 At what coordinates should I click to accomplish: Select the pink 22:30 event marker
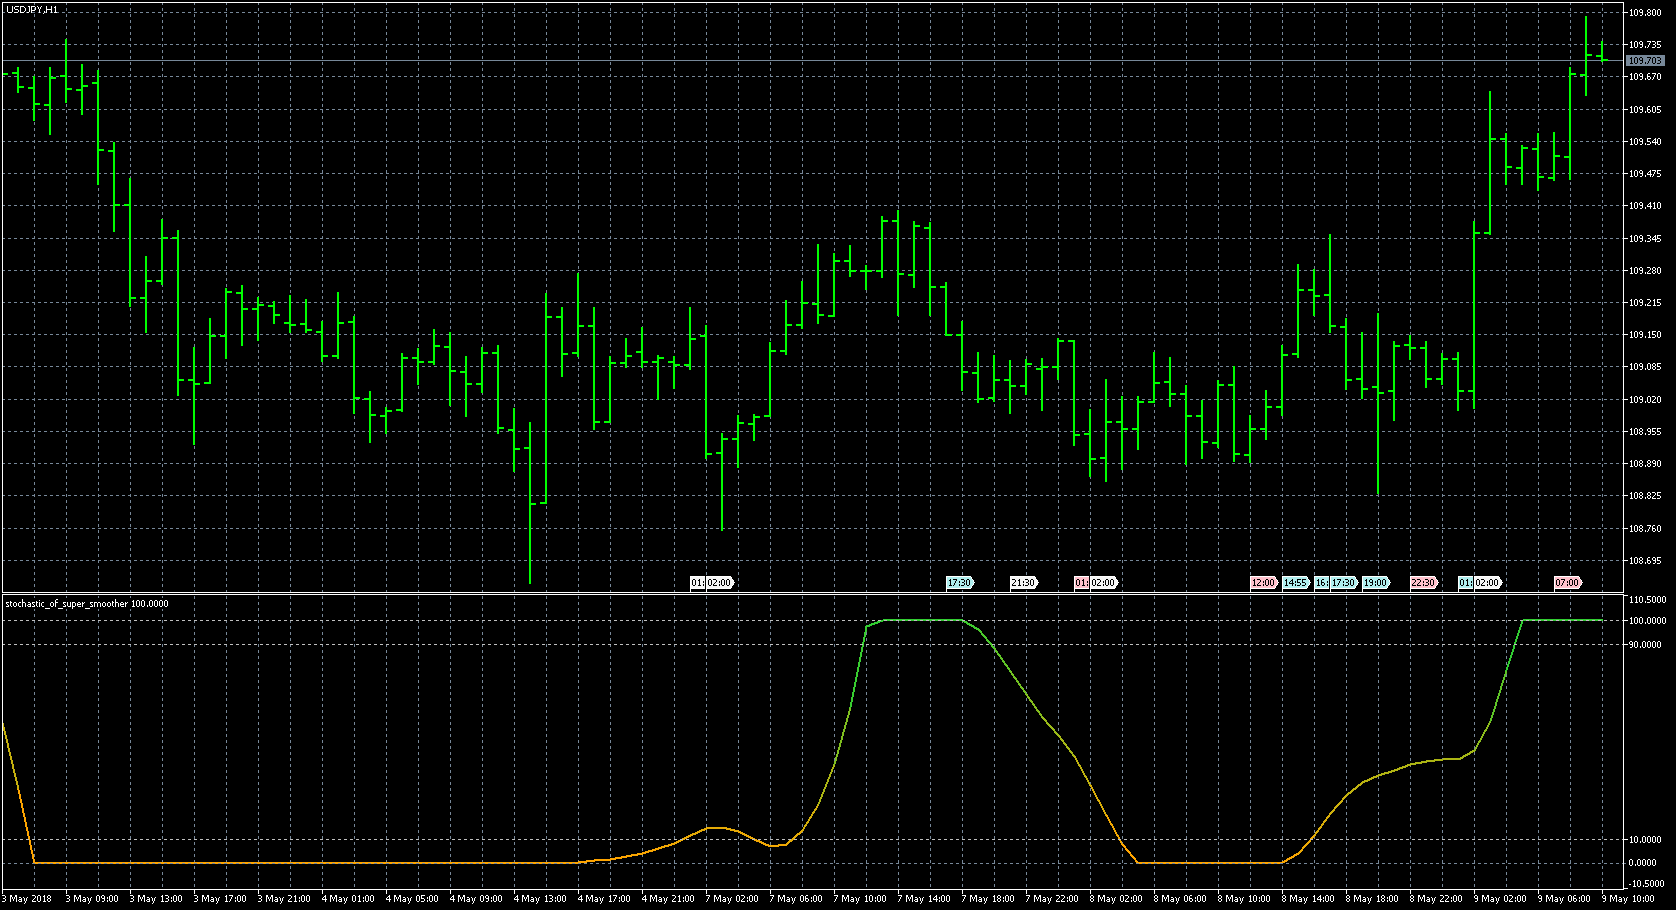(1423, 583)
